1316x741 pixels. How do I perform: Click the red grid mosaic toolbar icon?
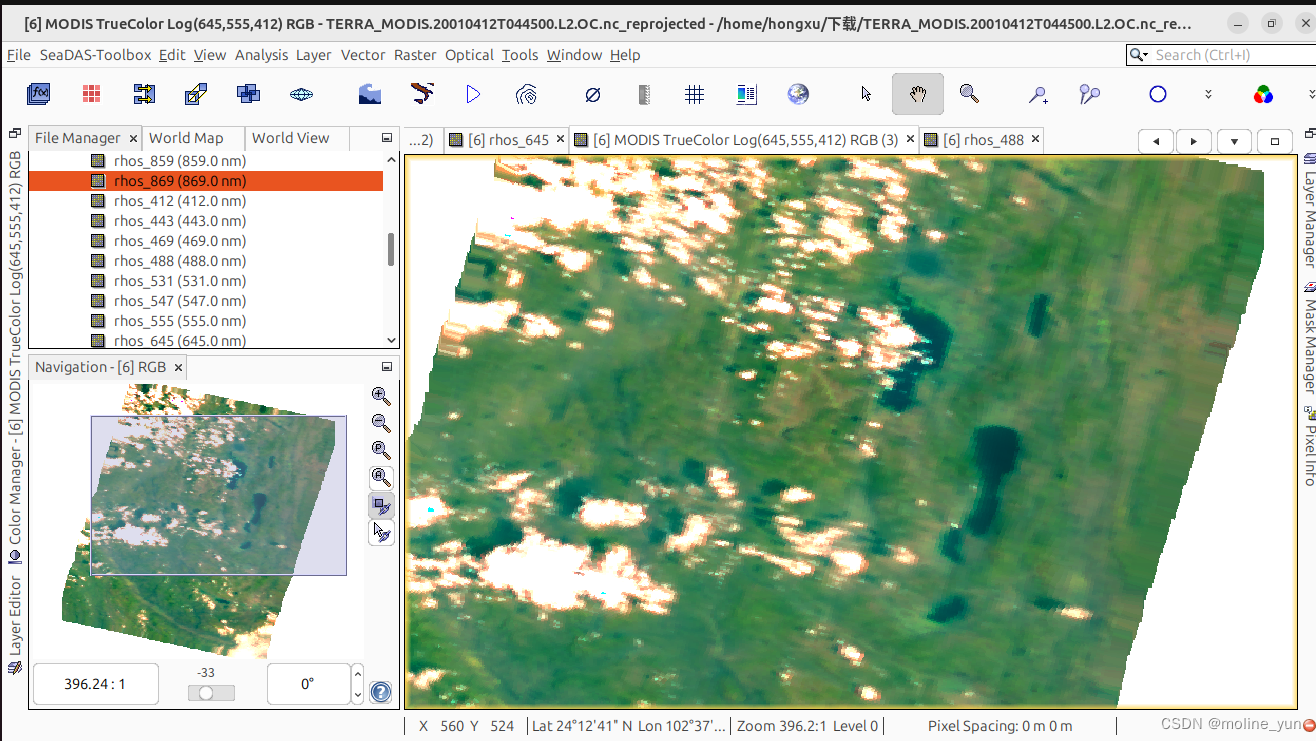click(x=92, y=94)
